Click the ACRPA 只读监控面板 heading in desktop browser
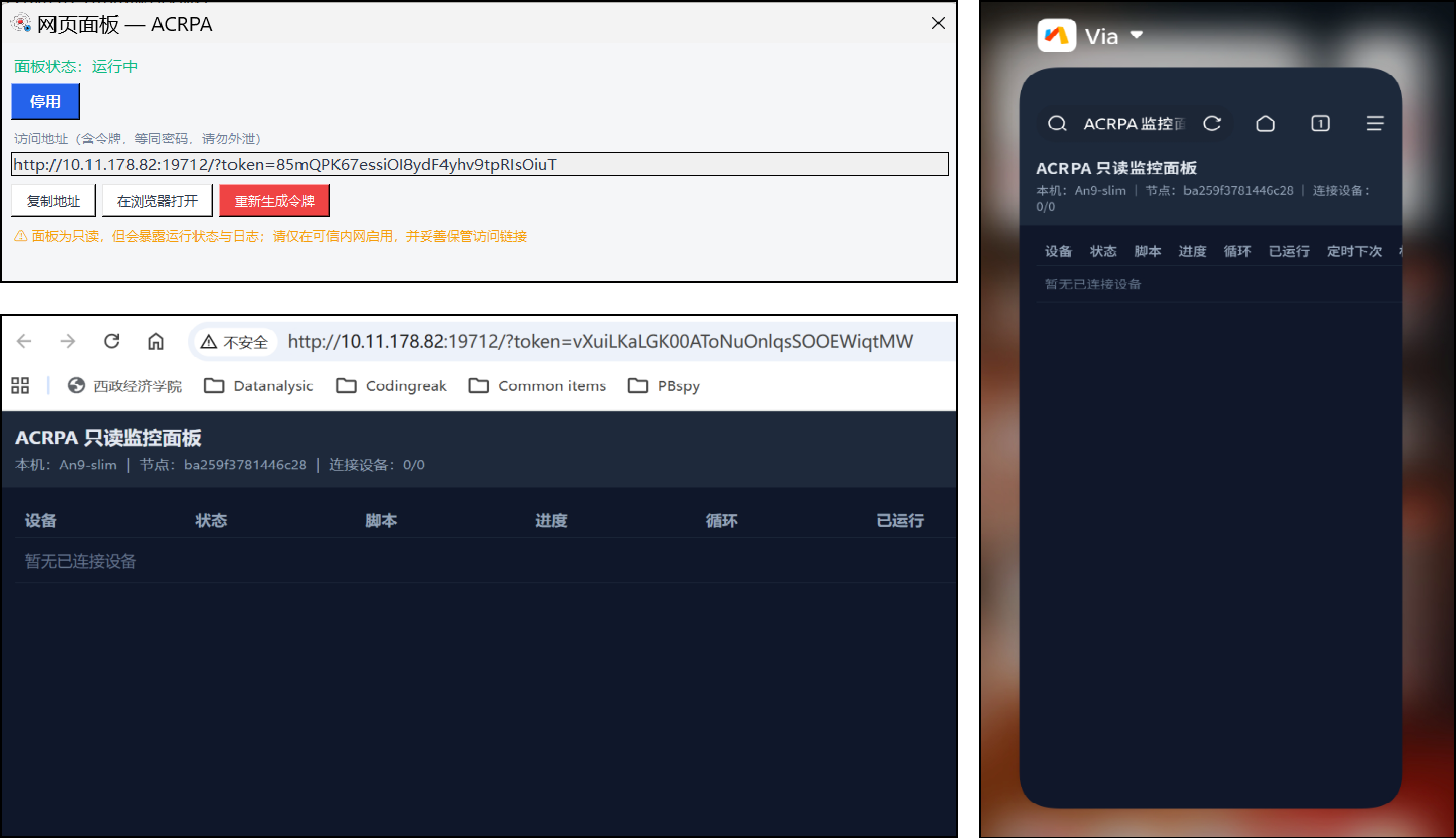 tap(108, 438)
